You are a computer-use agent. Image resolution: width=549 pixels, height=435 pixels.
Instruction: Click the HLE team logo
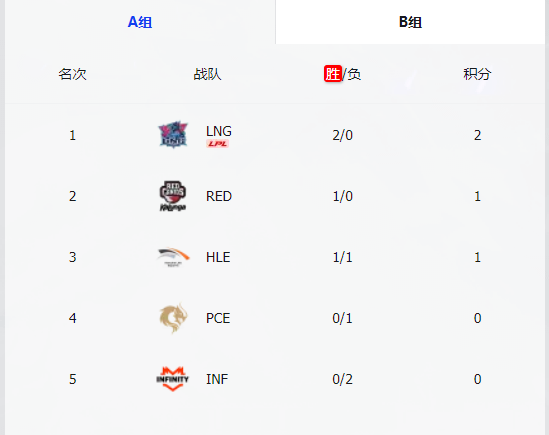coord(173,257)
